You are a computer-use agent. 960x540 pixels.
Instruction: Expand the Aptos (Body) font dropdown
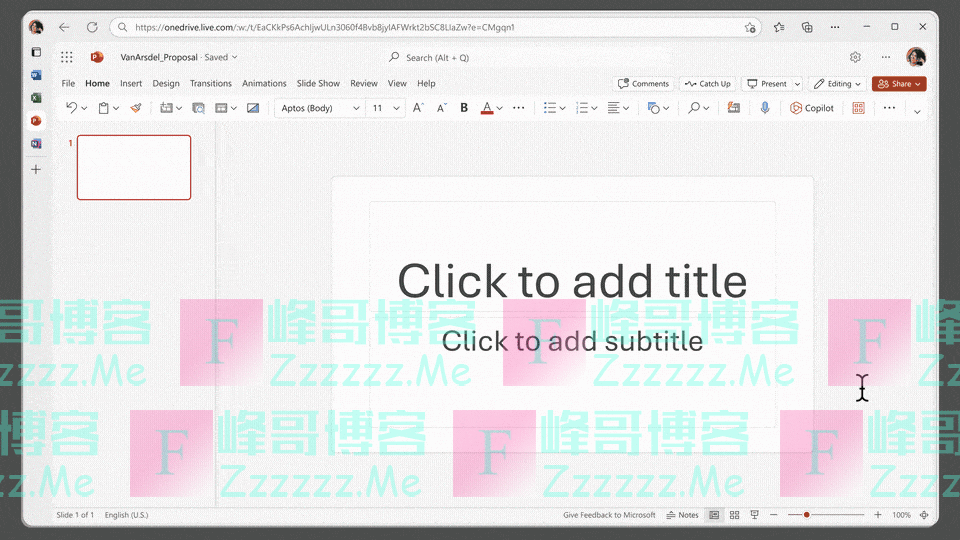pos(356,108)
